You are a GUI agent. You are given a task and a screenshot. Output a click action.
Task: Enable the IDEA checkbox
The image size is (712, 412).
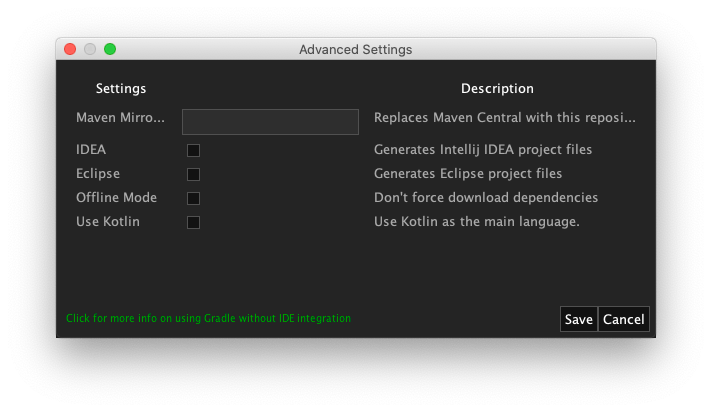click(x=194, y=150)
